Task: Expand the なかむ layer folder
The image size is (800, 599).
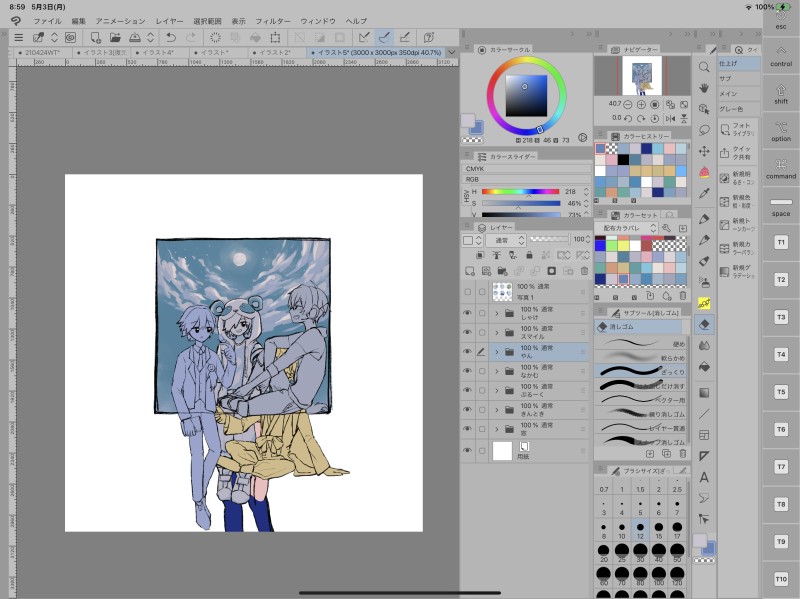Action: point(497,371)
